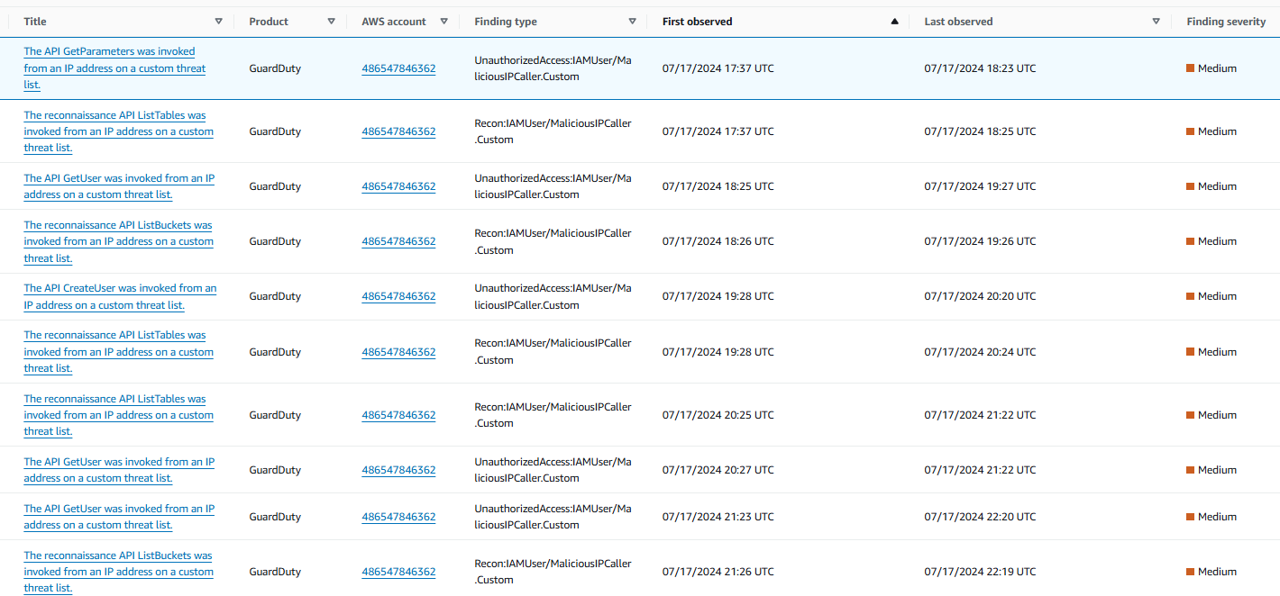
Task: Select finding type cell in CreateUser row
Action: tap(553, 297)
